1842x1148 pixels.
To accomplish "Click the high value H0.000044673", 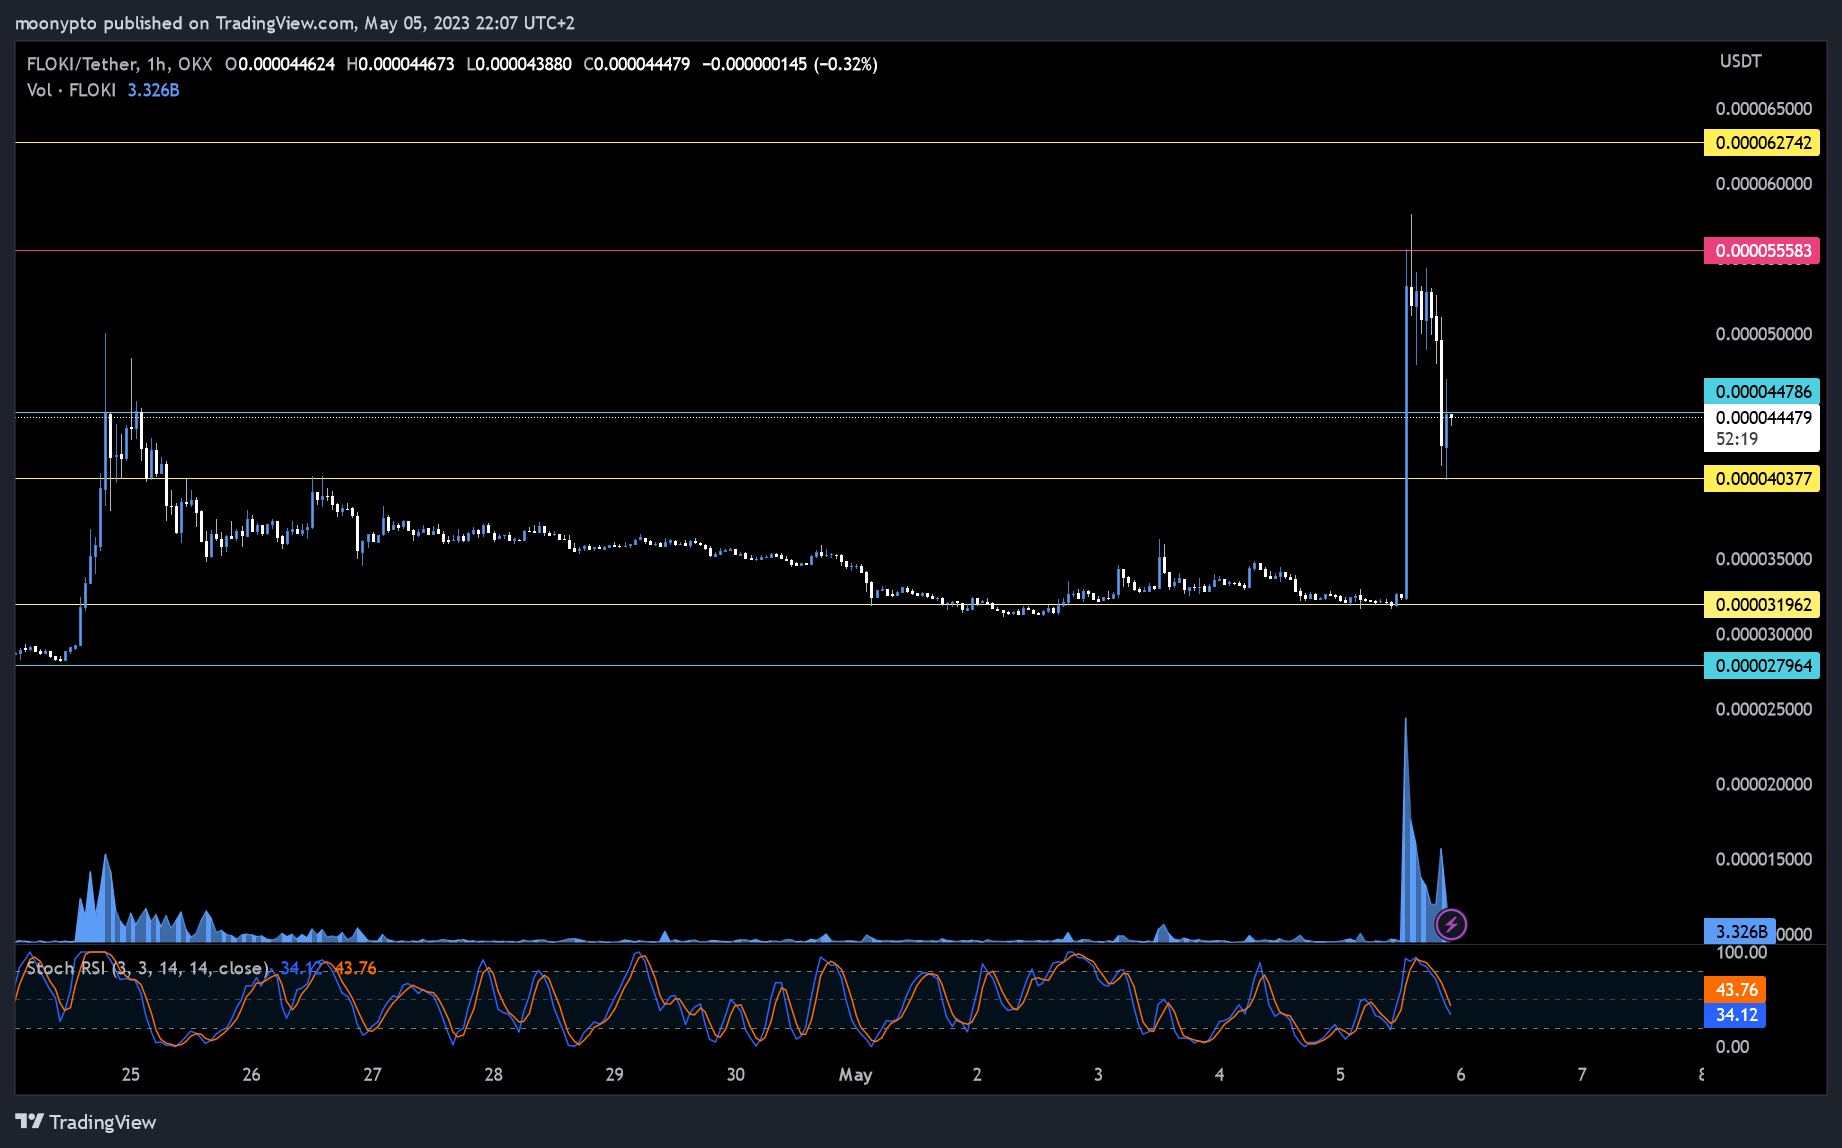I will 400,64.
